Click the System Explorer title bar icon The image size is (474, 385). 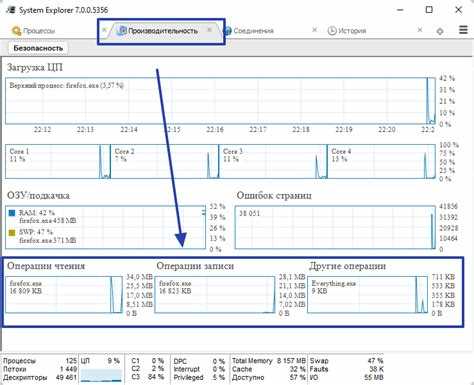pyautogui.click(x=11, y=10)
